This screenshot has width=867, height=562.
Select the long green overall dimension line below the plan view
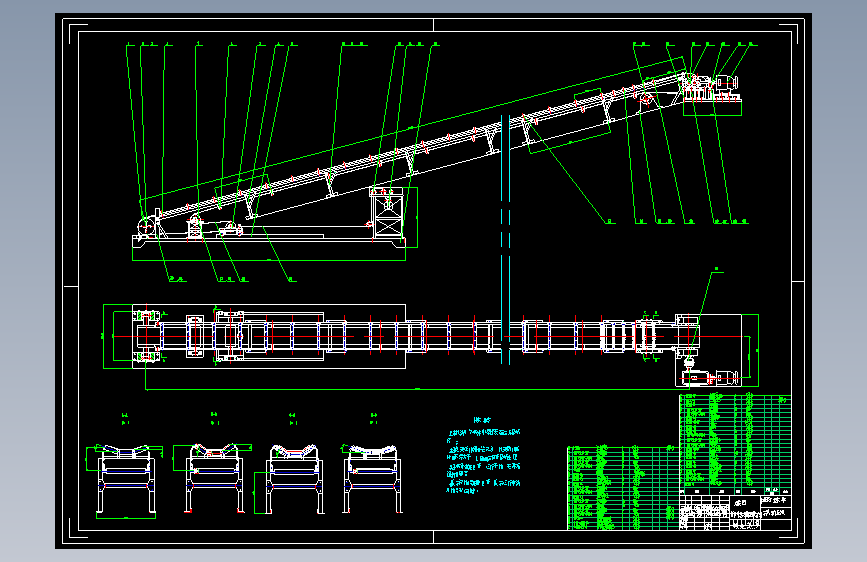[x=417, y=389]
